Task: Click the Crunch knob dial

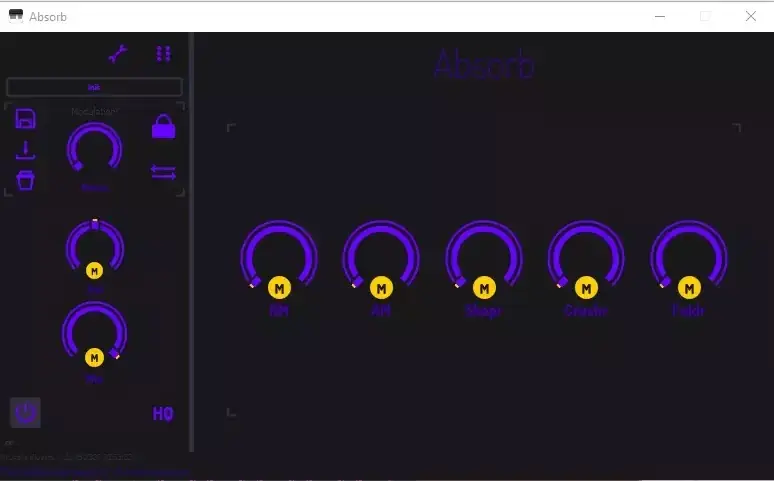Action: pyautogui.click(x=586, y=255)
